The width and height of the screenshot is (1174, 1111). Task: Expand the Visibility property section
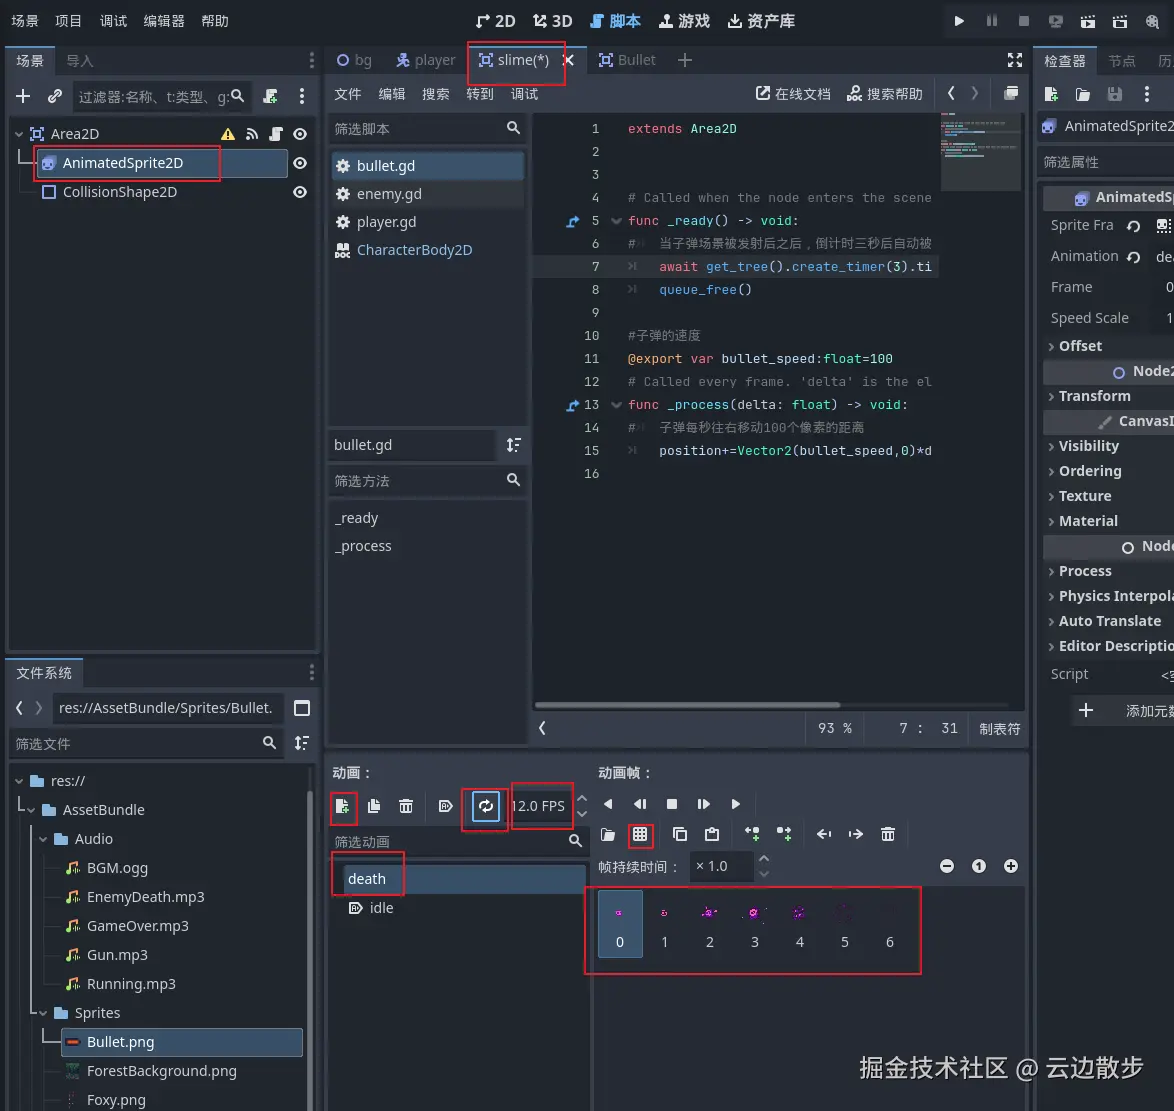[x=1087, y=446]
